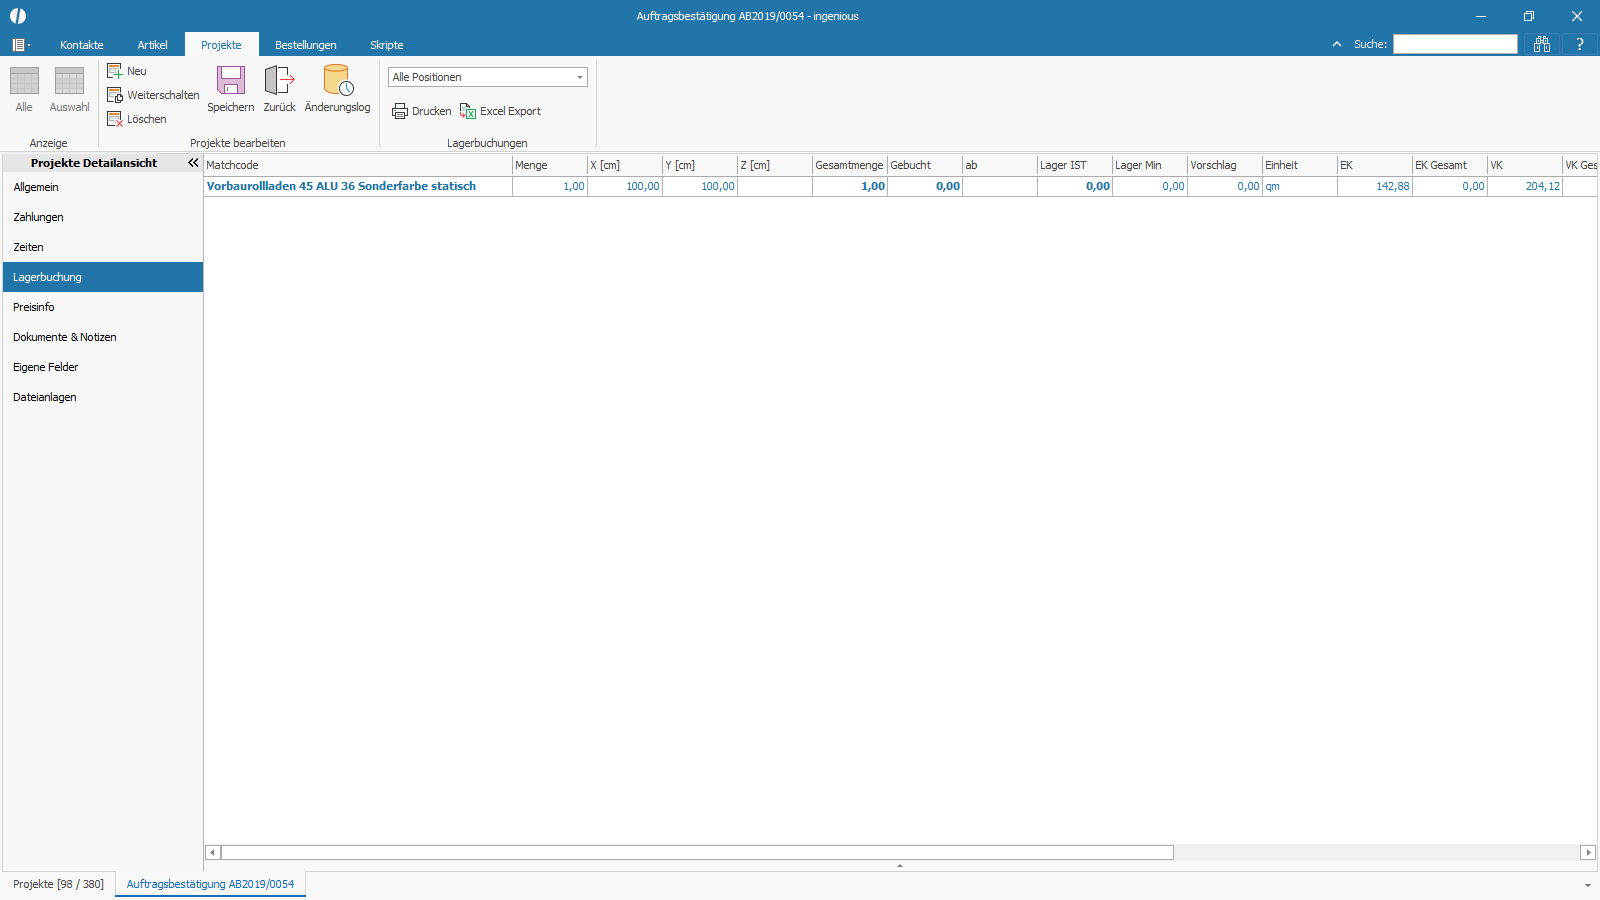This screenshot has height=900, width=1600.
Task: Click the Einheit cell qm
Action: pos(1300,186)
